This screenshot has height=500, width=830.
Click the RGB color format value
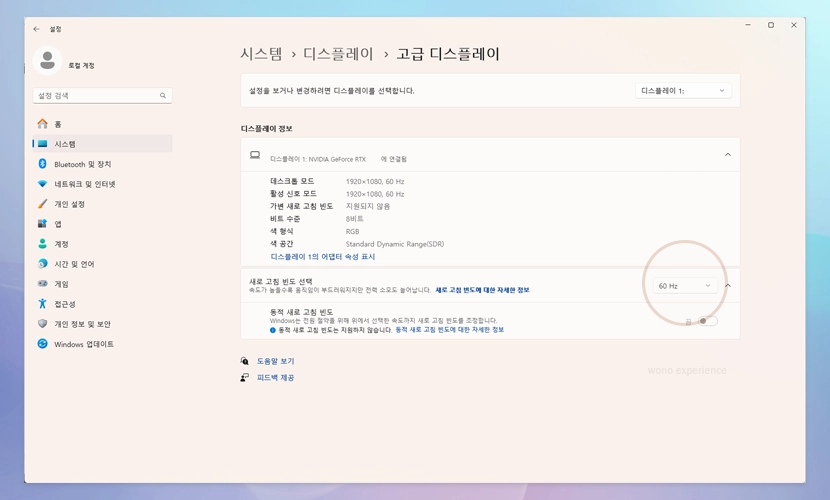click(x=352, y=231)
